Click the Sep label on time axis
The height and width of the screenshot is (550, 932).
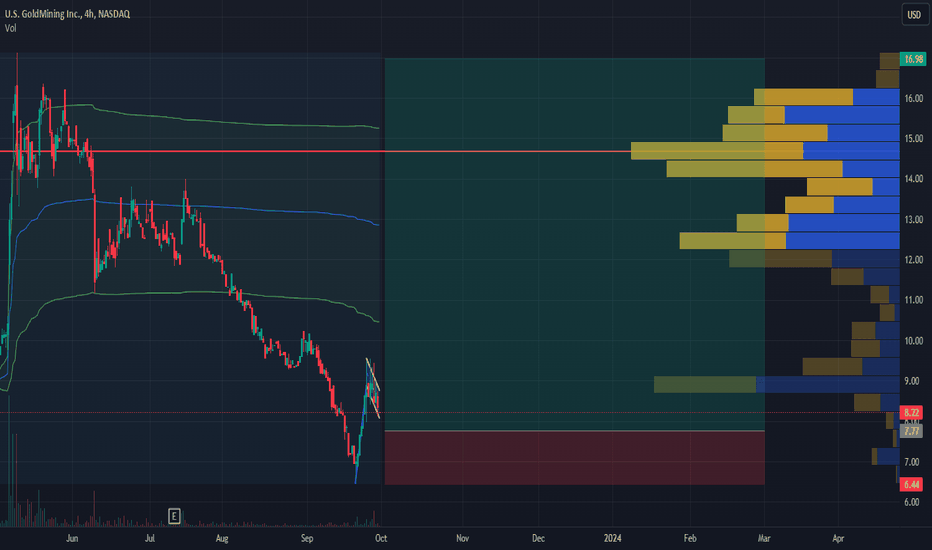[x=307, y=538]
